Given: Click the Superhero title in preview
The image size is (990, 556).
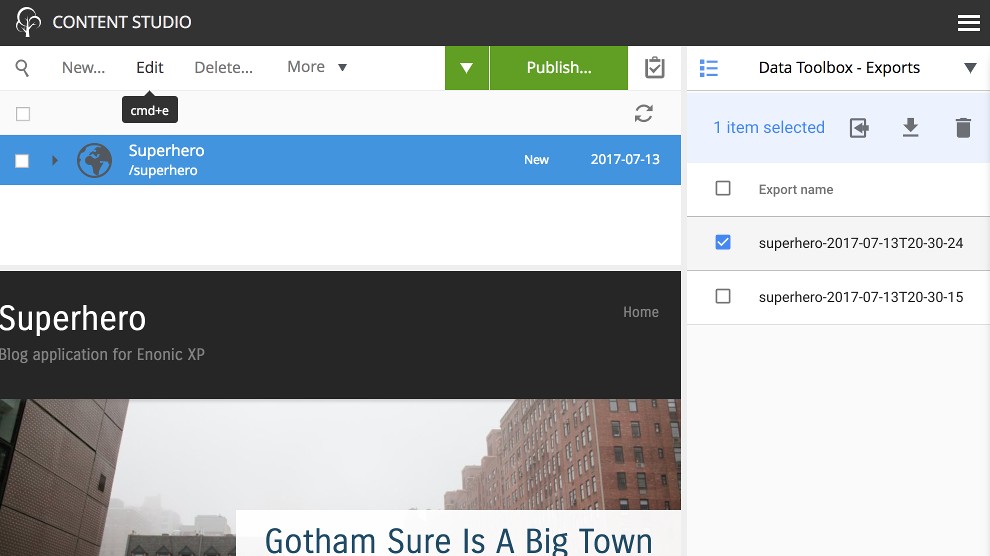Looking at the screenshot, I should point(73,318).
